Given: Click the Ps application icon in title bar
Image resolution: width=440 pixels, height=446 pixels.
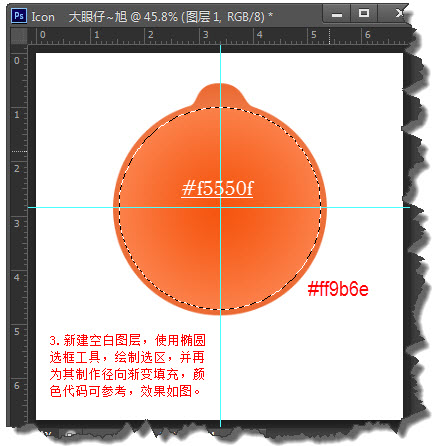Looking at the screenshot, I should [19, 16].
